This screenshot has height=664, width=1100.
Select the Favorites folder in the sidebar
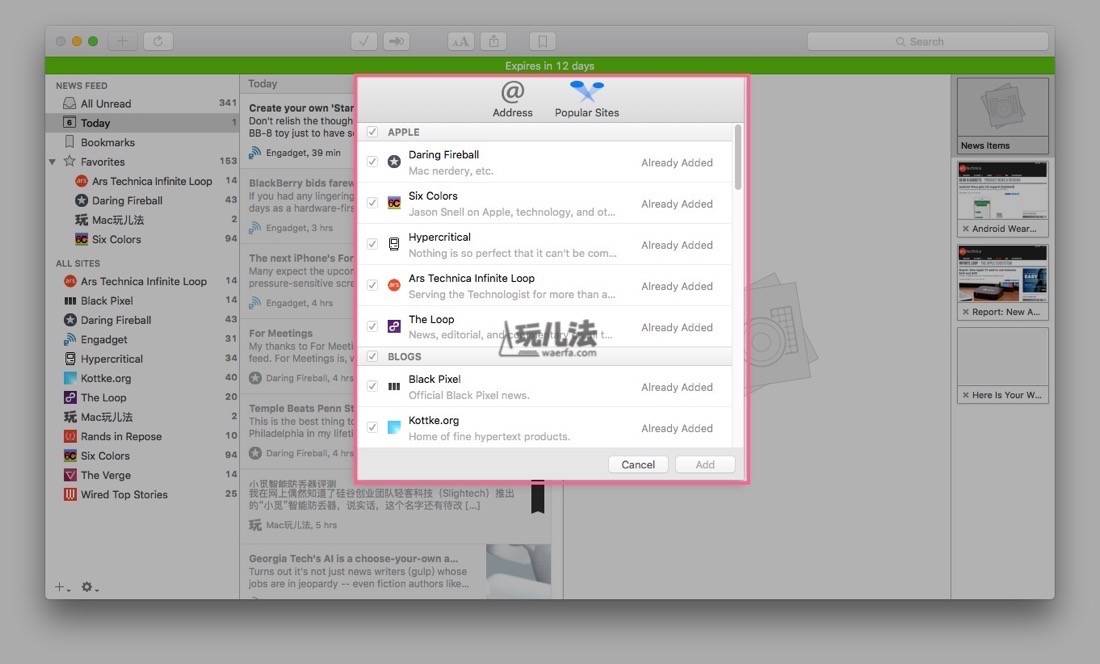click(x=142, y=162)
